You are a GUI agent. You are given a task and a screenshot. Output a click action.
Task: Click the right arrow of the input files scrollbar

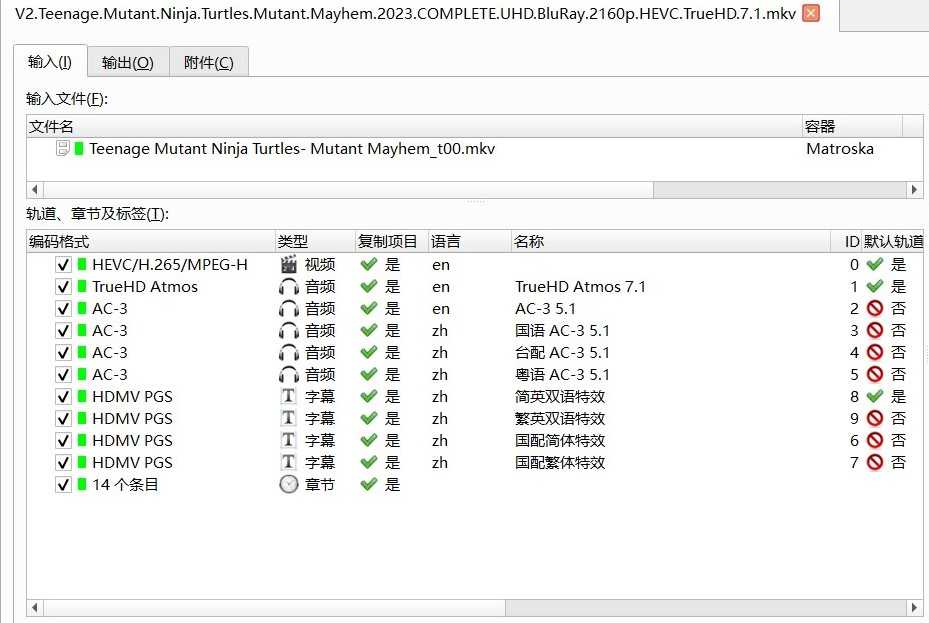(x=914, y=190)
